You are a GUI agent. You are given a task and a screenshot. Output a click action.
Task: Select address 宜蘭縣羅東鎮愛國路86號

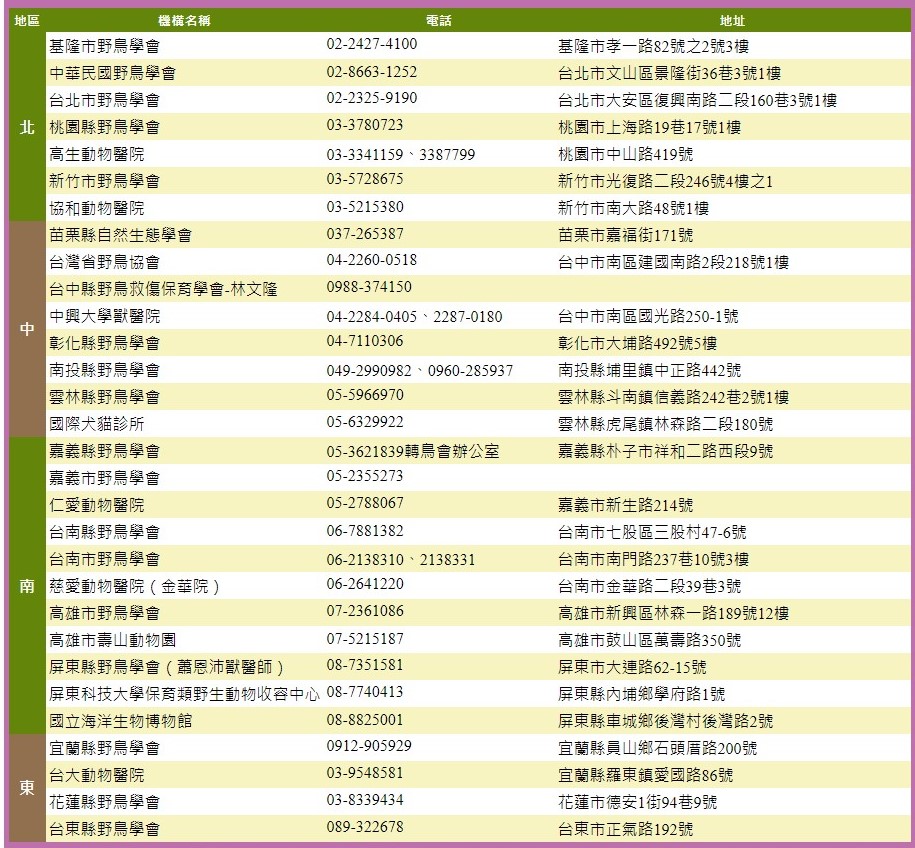(x=645, y=775)
